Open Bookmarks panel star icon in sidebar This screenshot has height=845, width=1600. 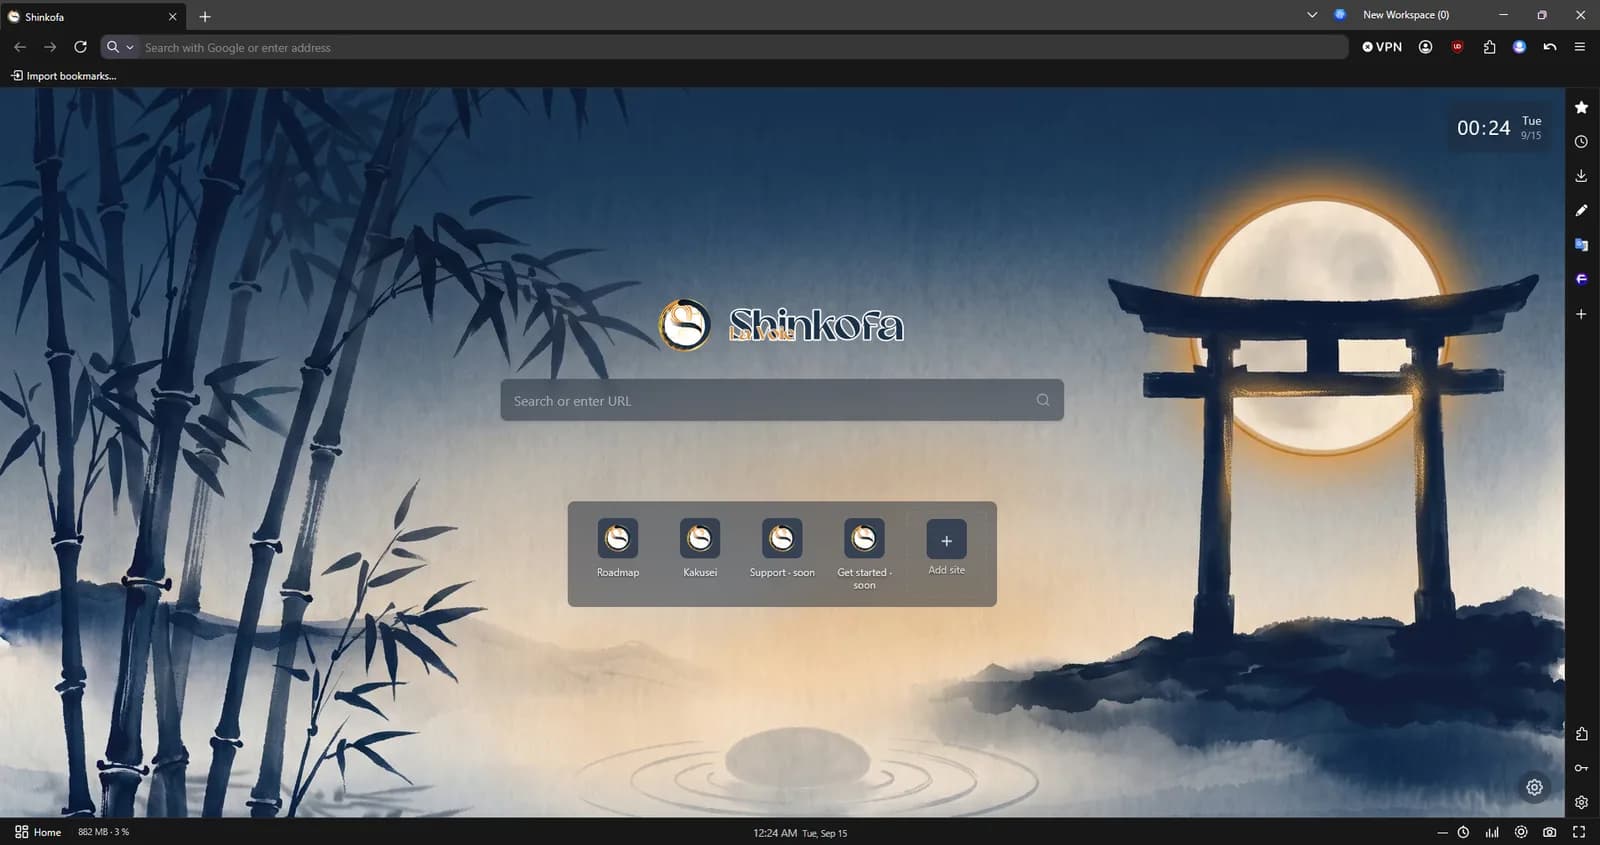click(x=1581, y=107)
